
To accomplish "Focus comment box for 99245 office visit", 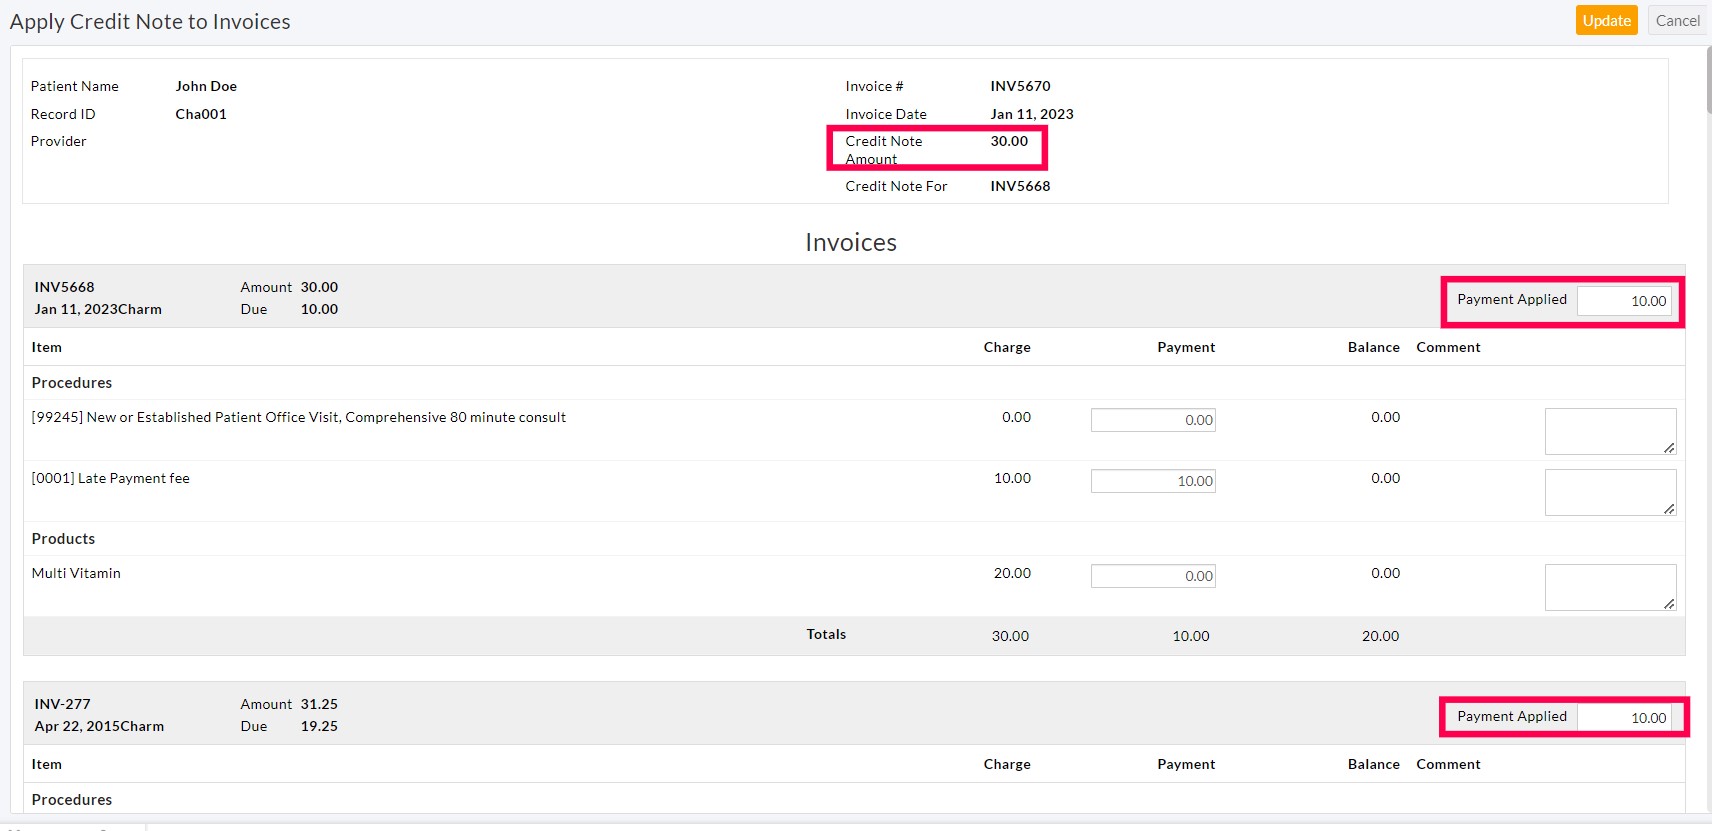I will tap(1609, 431).
